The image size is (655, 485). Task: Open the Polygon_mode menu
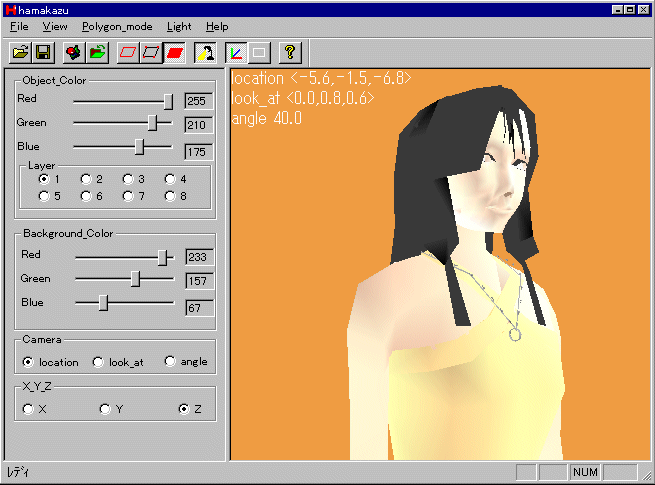point(117,27)
